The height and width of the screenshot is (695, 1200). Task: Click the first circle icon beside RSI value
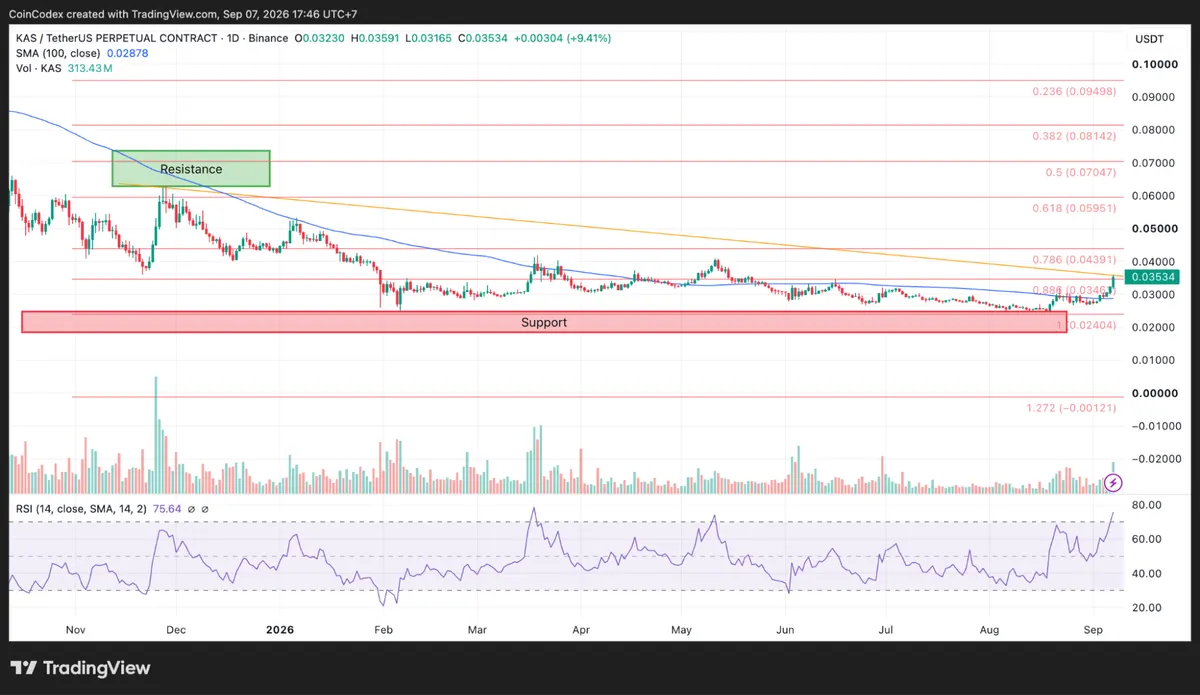[x=192, y=509]
